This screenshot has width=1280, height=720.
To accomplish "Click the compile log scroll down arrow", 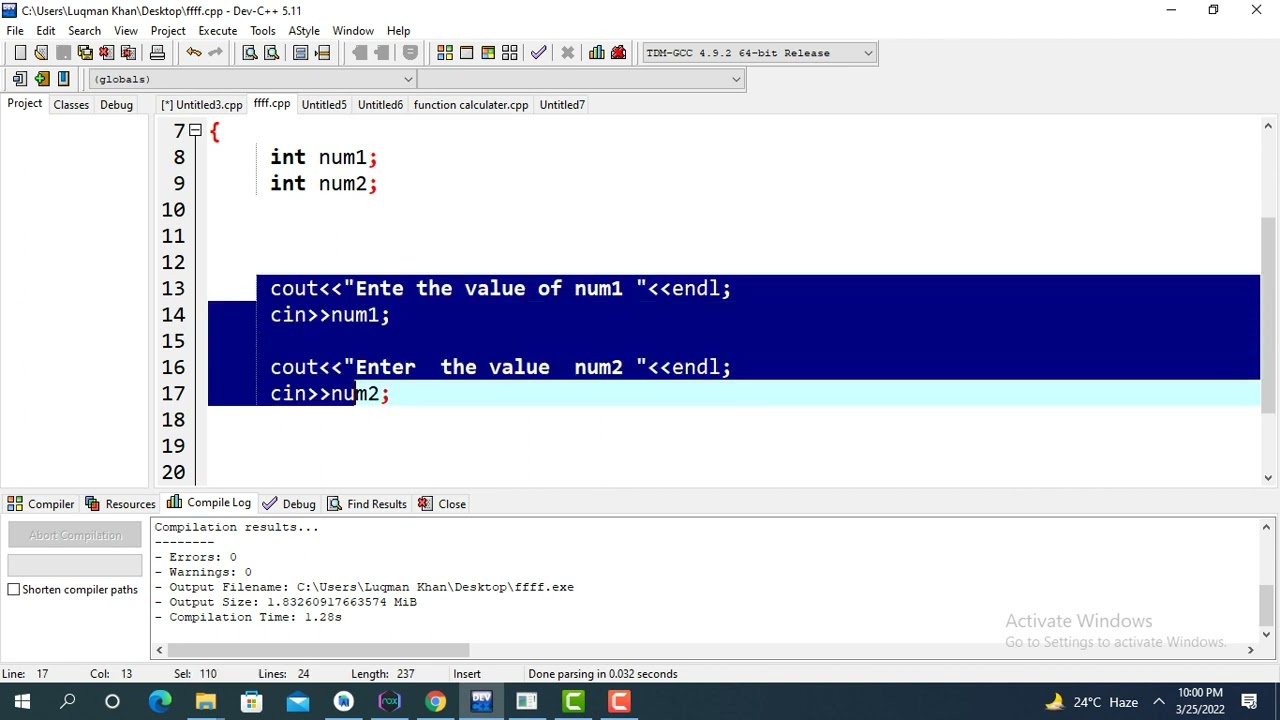I will 1266,635.
